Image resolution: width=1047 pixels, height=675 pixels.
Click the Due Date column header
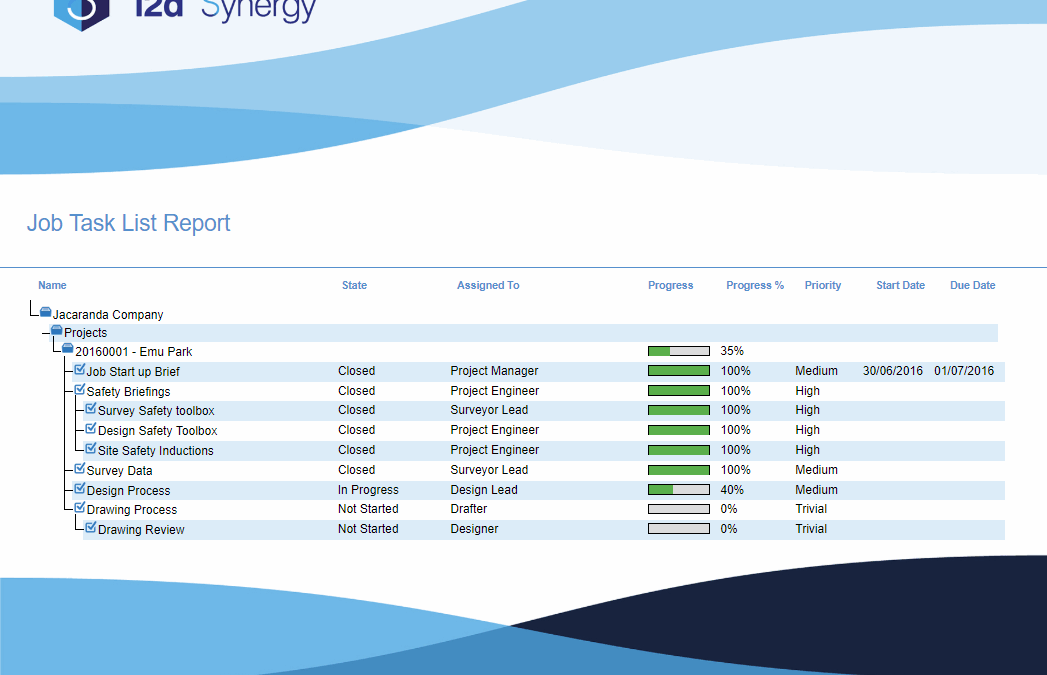click(973, 285)
